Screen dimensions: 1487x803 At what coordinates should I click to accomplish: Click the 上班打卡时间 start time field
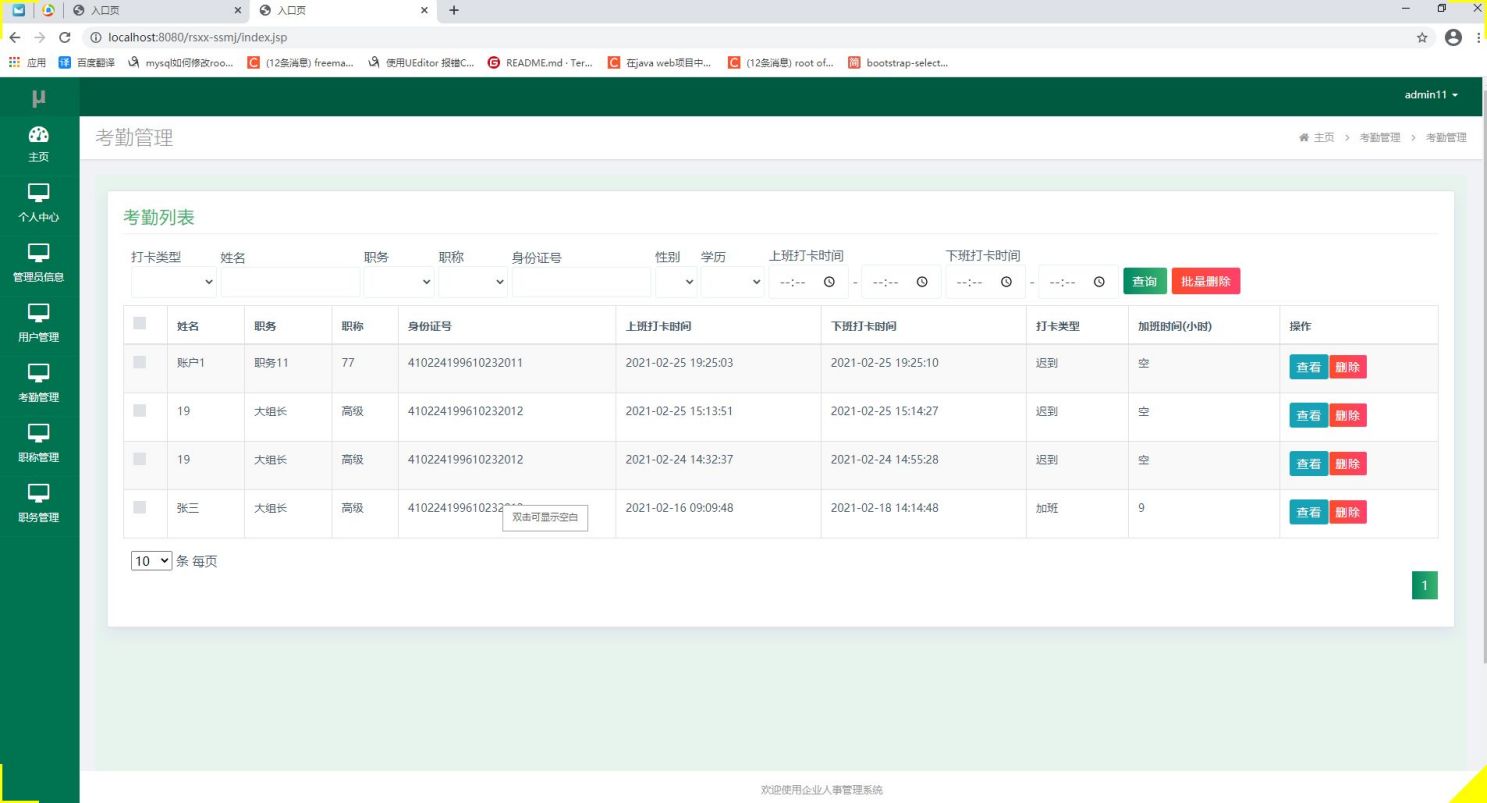(x=808, y=282)
